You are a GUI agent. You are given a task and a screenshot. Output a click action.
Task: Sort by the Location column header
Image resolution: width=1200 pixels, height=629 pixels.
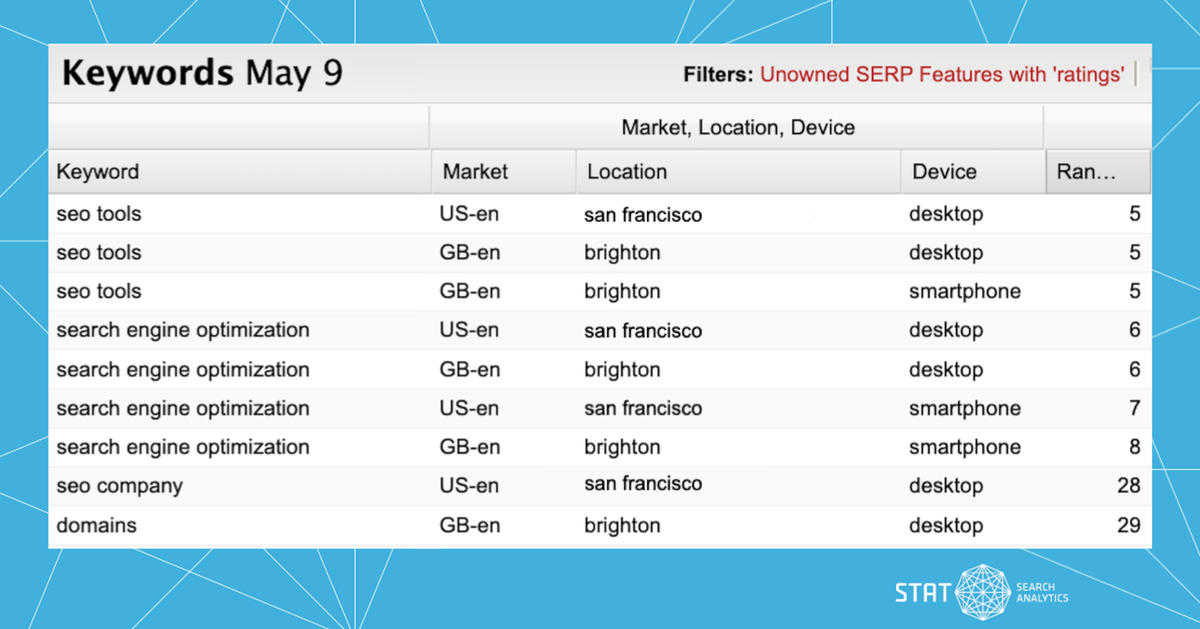(627, 172)
